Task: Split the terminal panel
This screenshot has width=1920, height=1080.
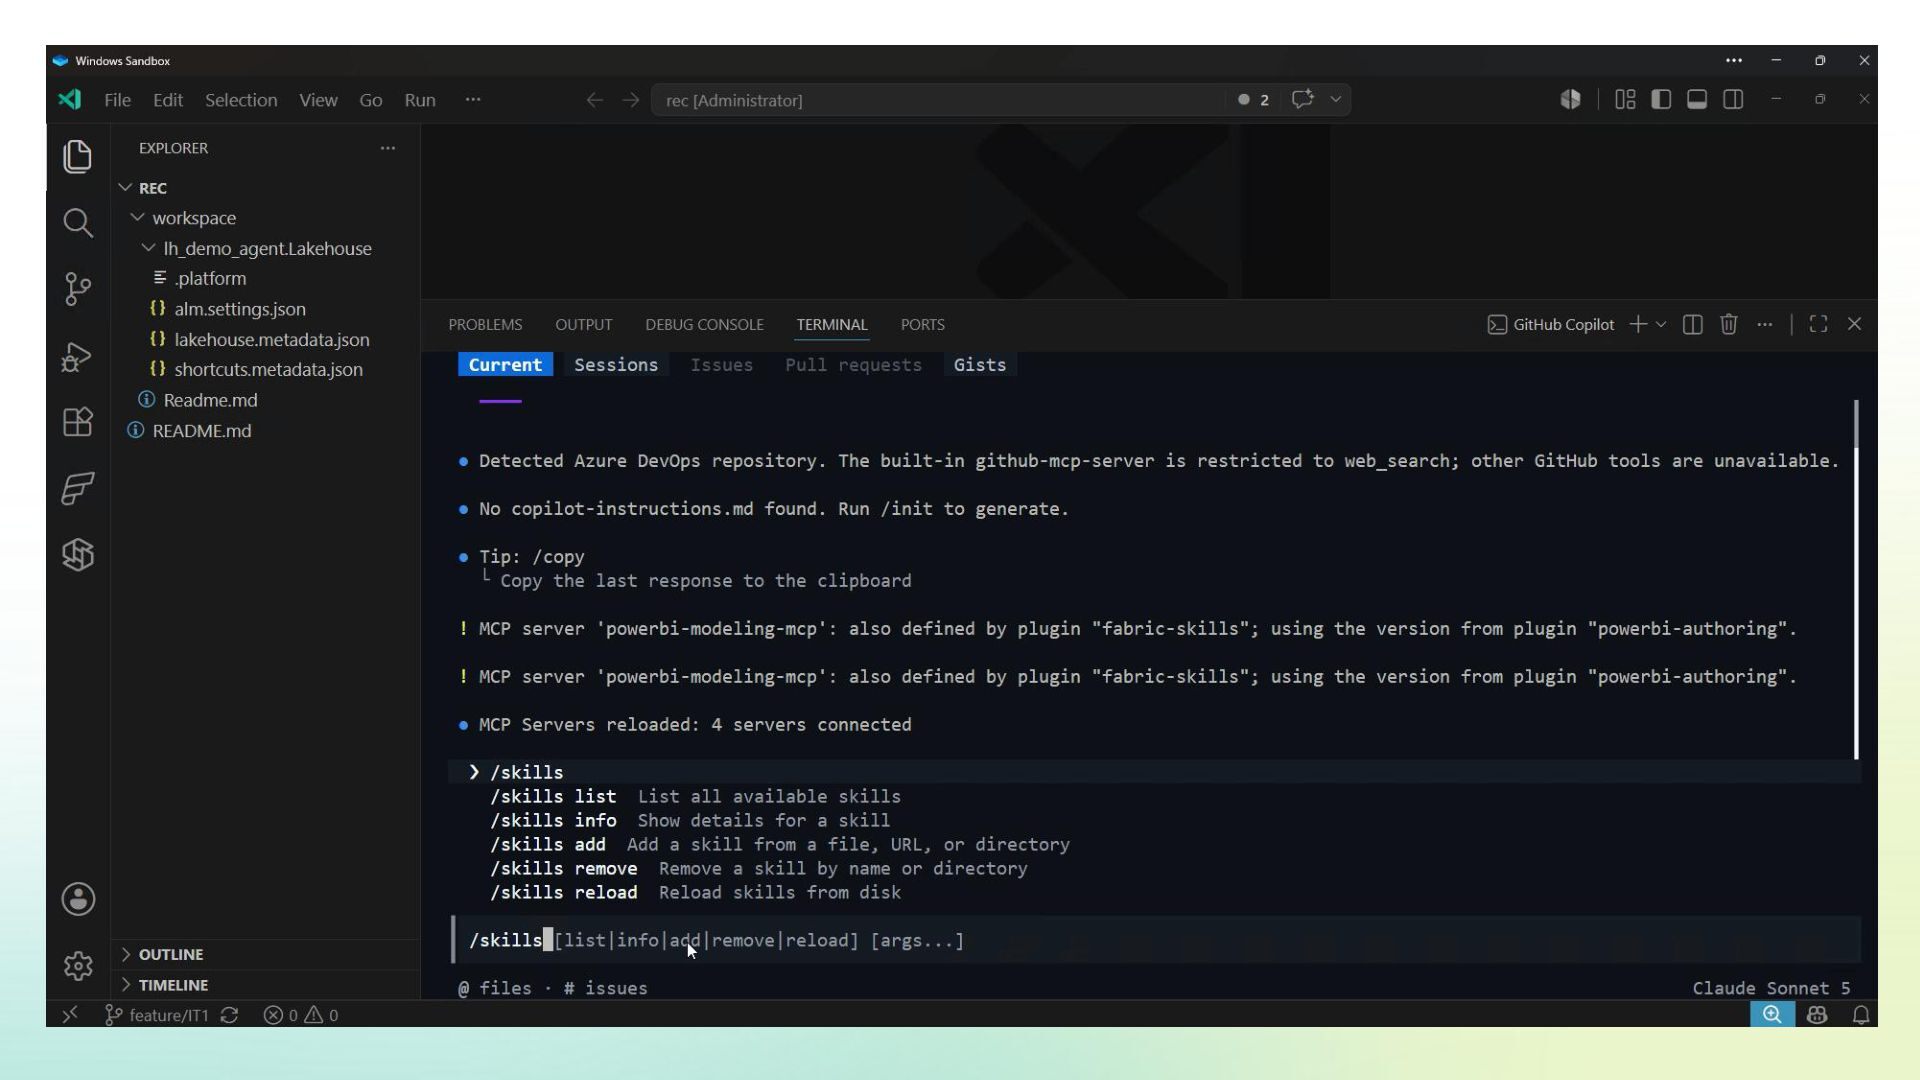Action: [1692, 324]
